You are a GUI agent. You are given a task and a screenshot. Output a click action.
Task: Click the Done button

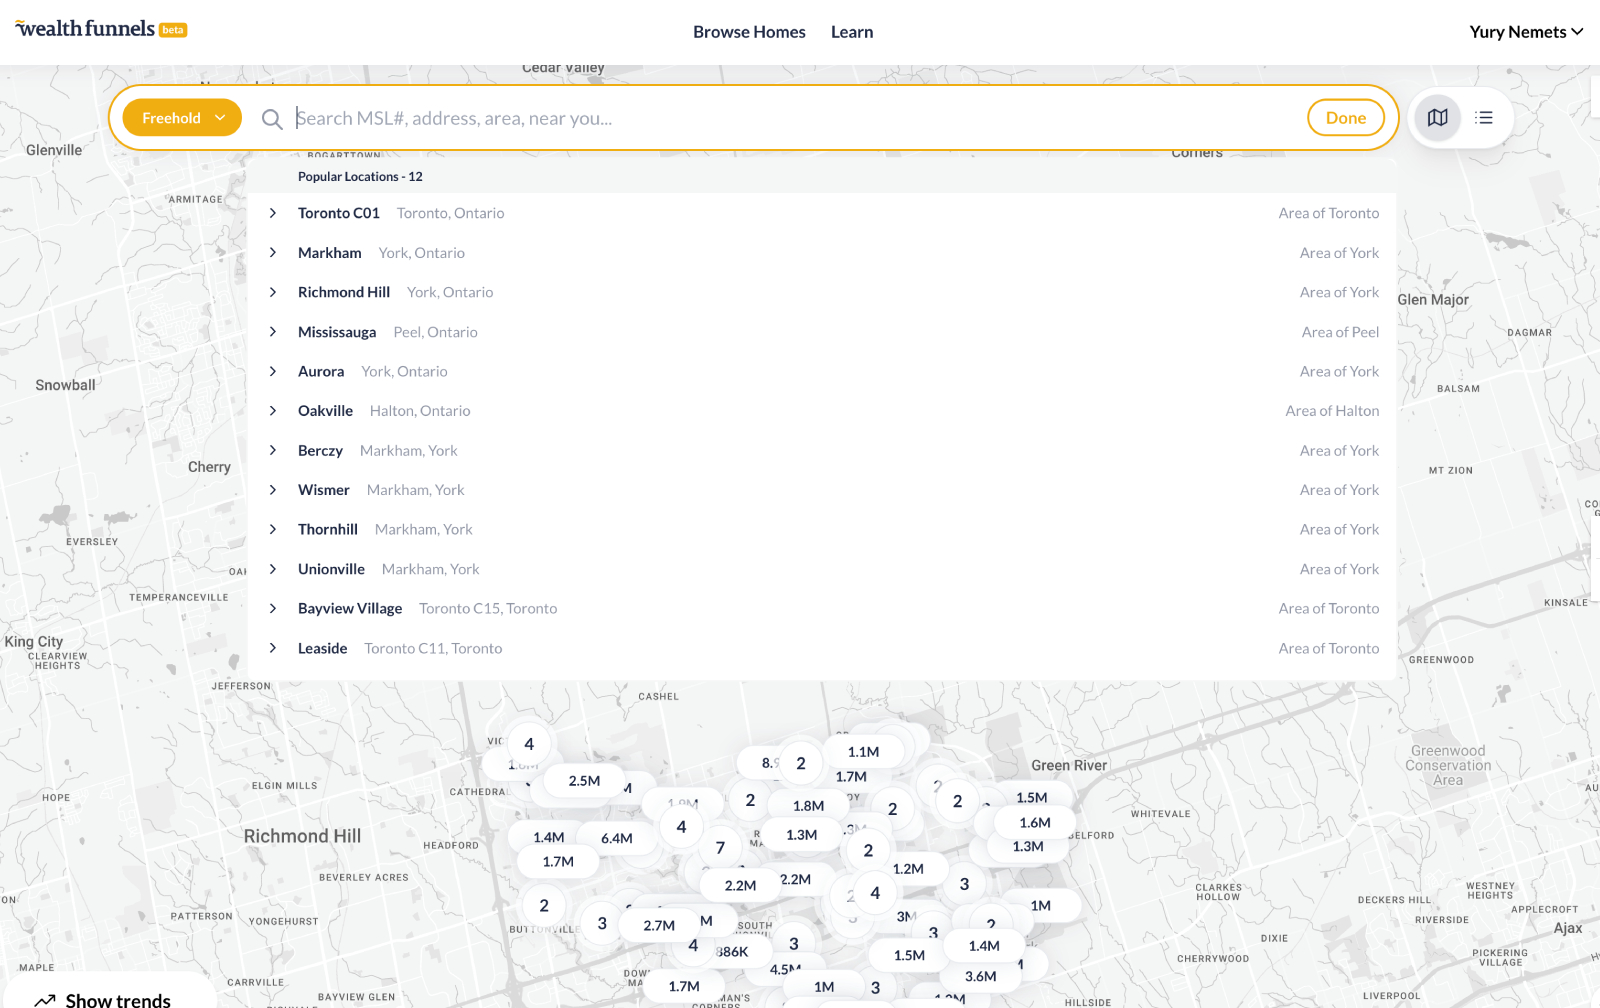tap(1346, 118)
